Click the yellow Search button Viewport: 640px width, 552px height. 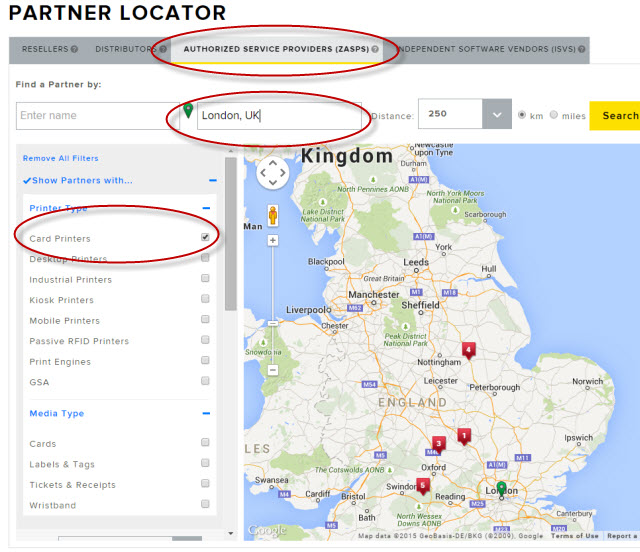point(615,116)
